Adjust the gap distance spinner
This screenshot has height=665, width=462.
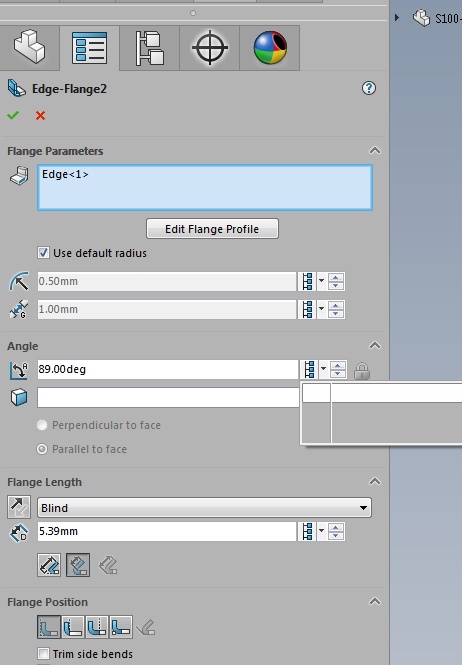(x=336, y=310)
